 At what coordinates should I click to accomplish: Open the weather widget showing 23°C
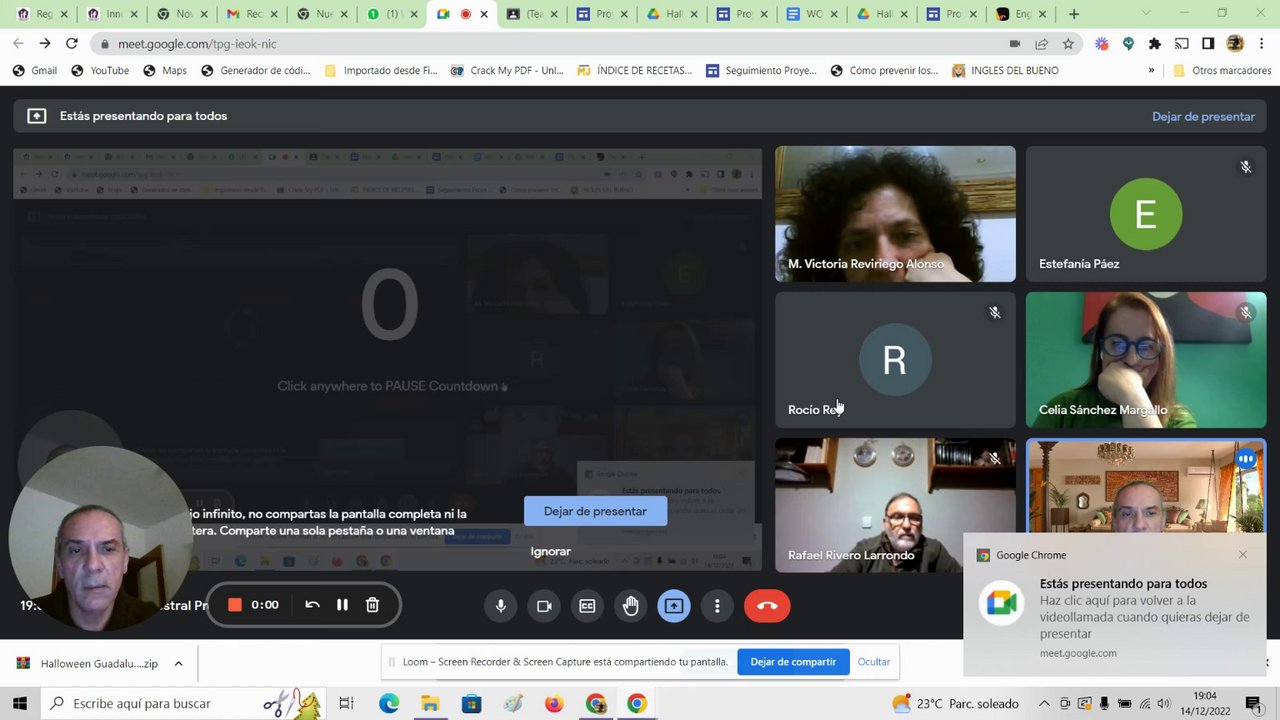[x=955, y=704]
